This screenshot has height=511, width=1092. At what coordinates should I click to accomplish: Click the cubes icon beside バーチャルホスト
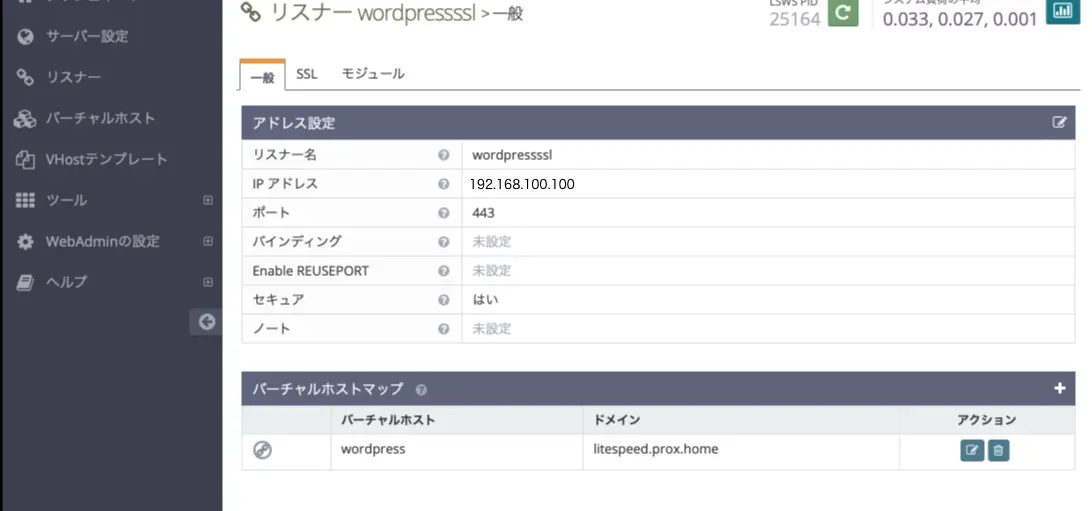tap(25, 118)
